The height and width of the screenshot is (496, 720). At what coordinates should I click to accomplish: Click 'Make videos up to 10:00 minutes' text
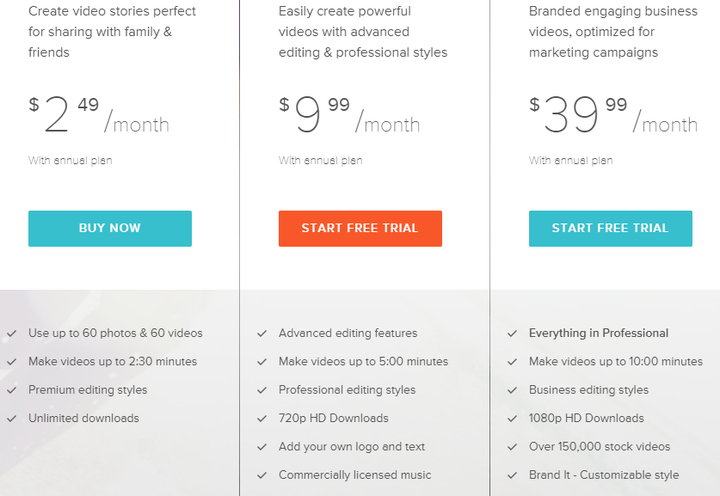click(x=616, y=361)
